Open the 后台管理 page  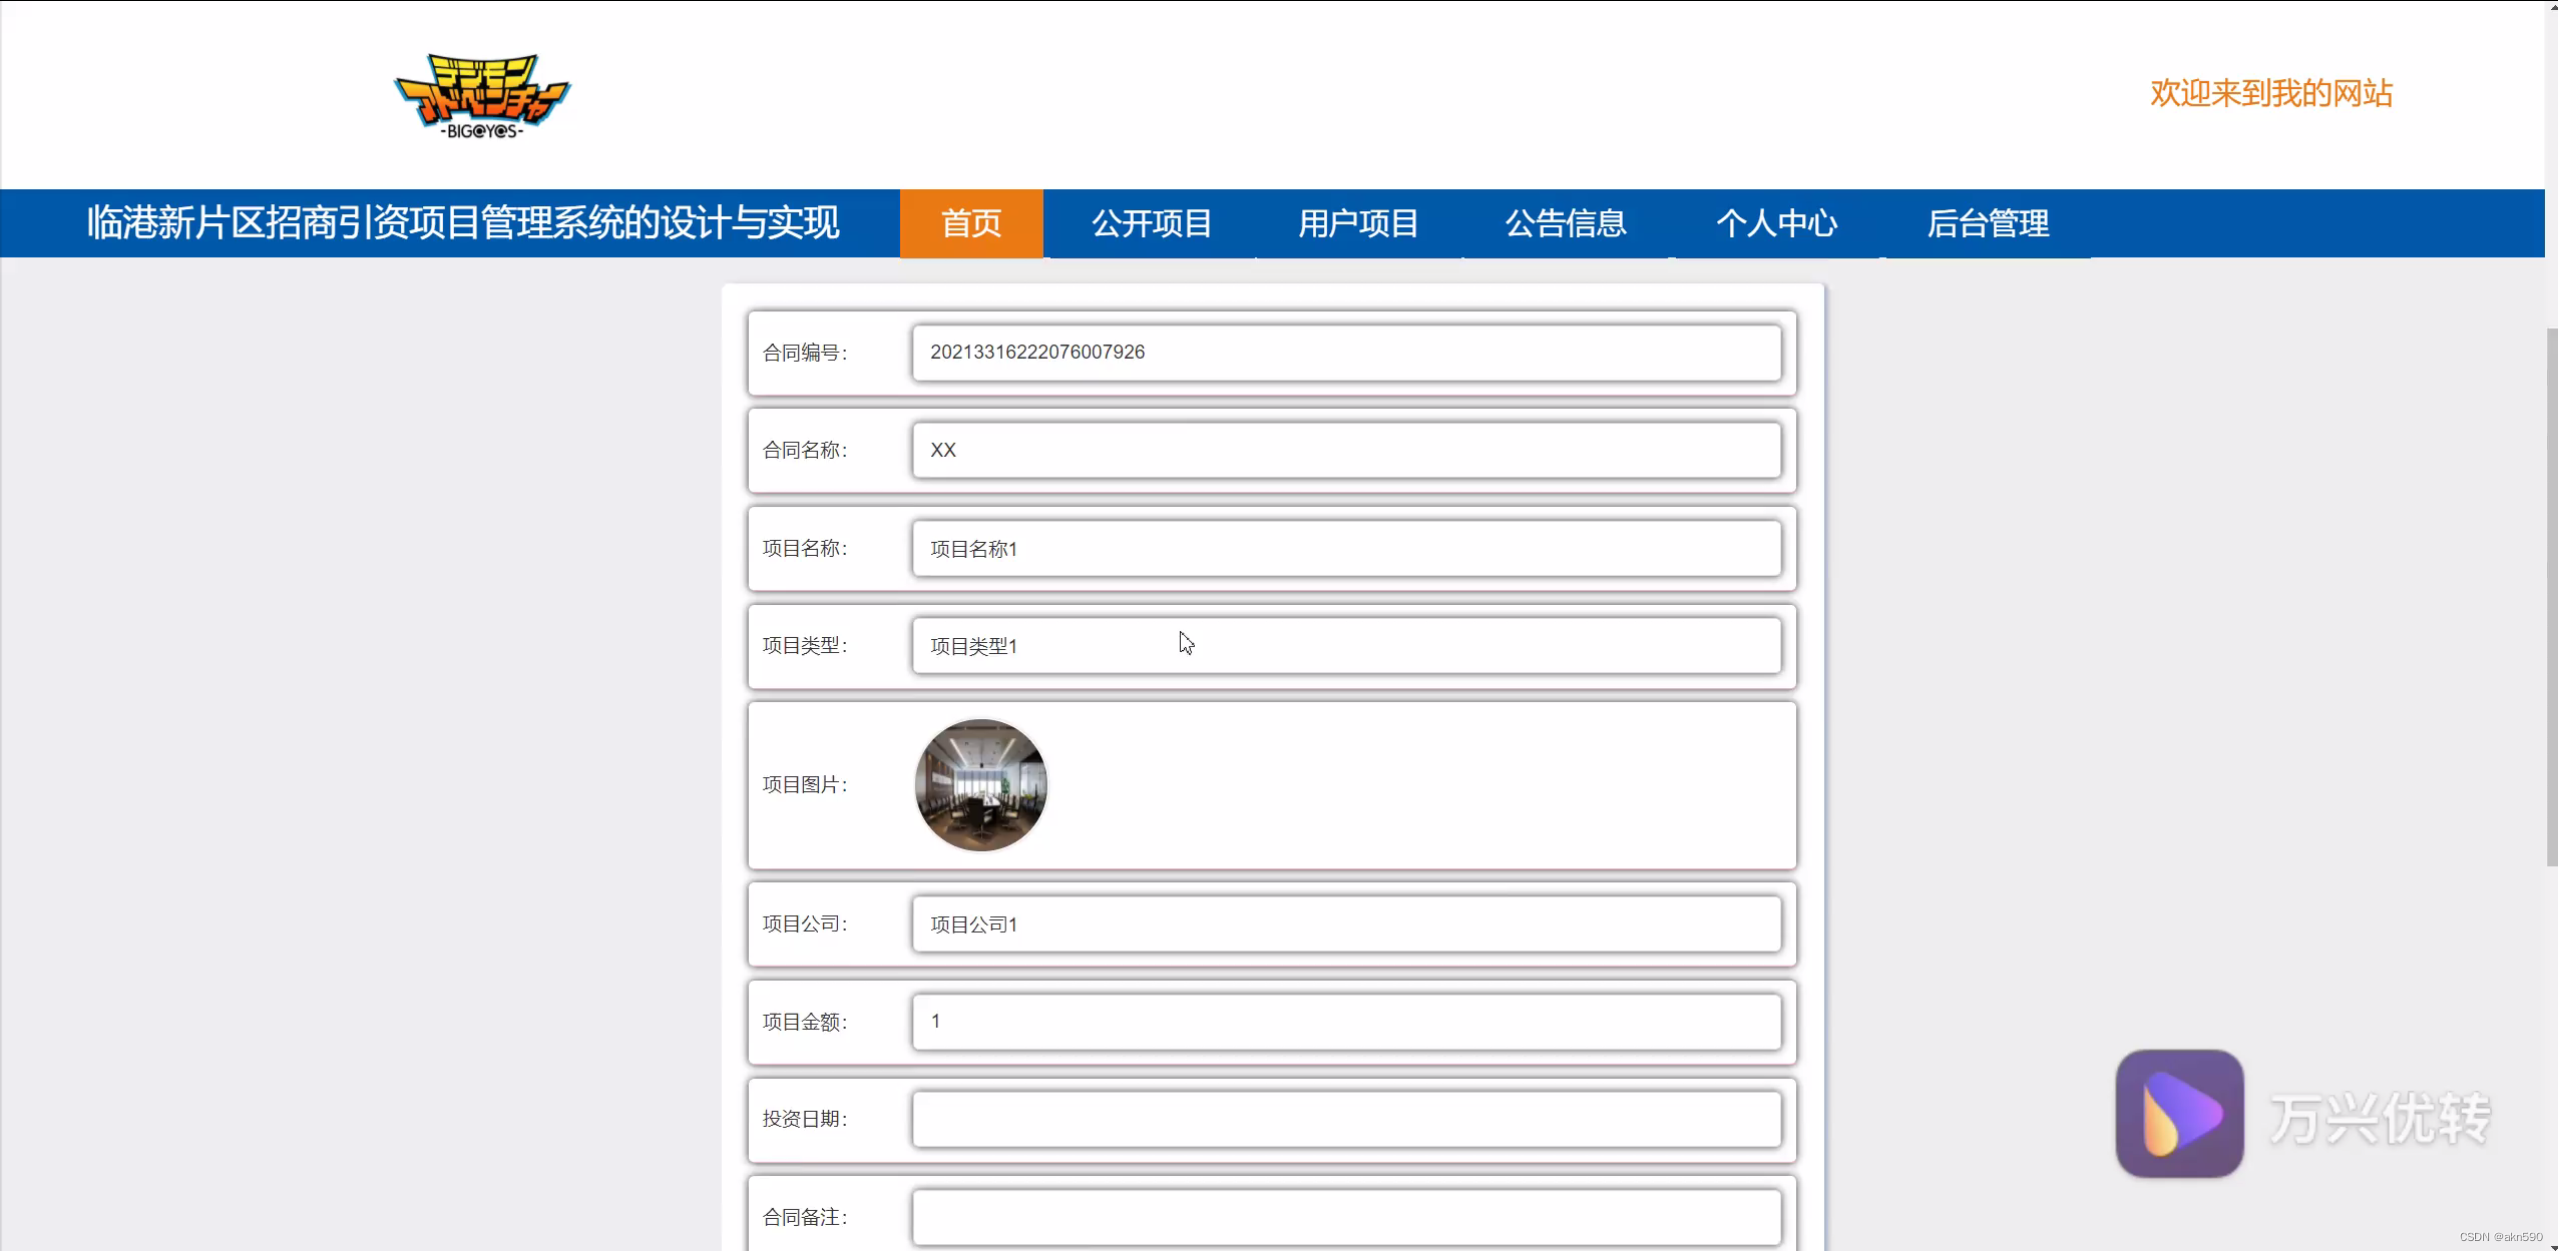click(1989, 223)
